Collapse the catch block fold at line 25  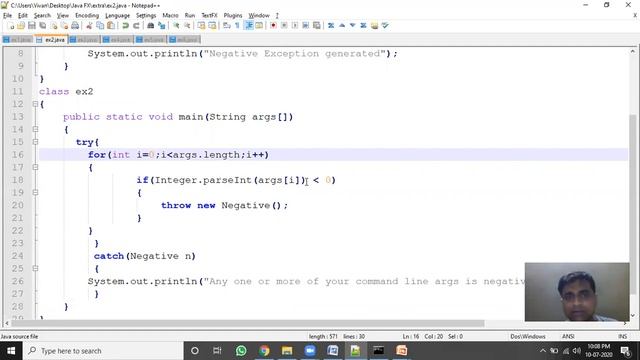click(x=35, y=269)
